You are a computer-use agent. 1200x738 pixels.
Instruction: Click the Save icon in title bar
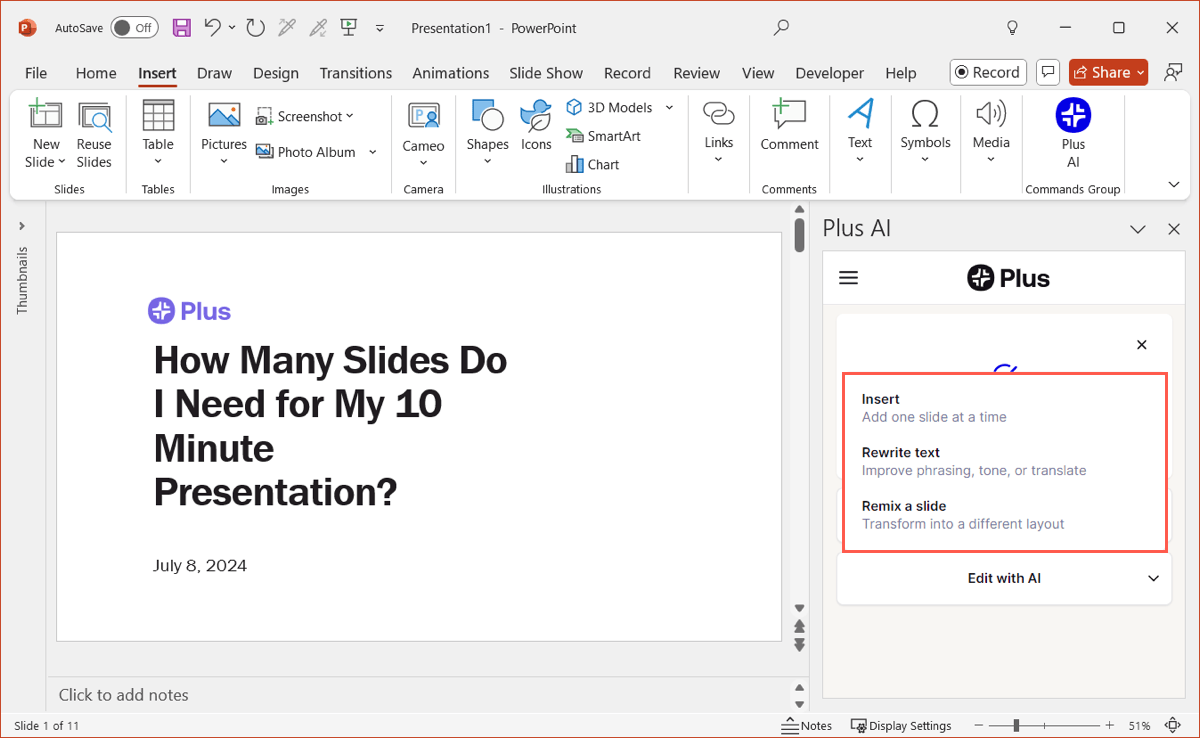pos(181,28)
